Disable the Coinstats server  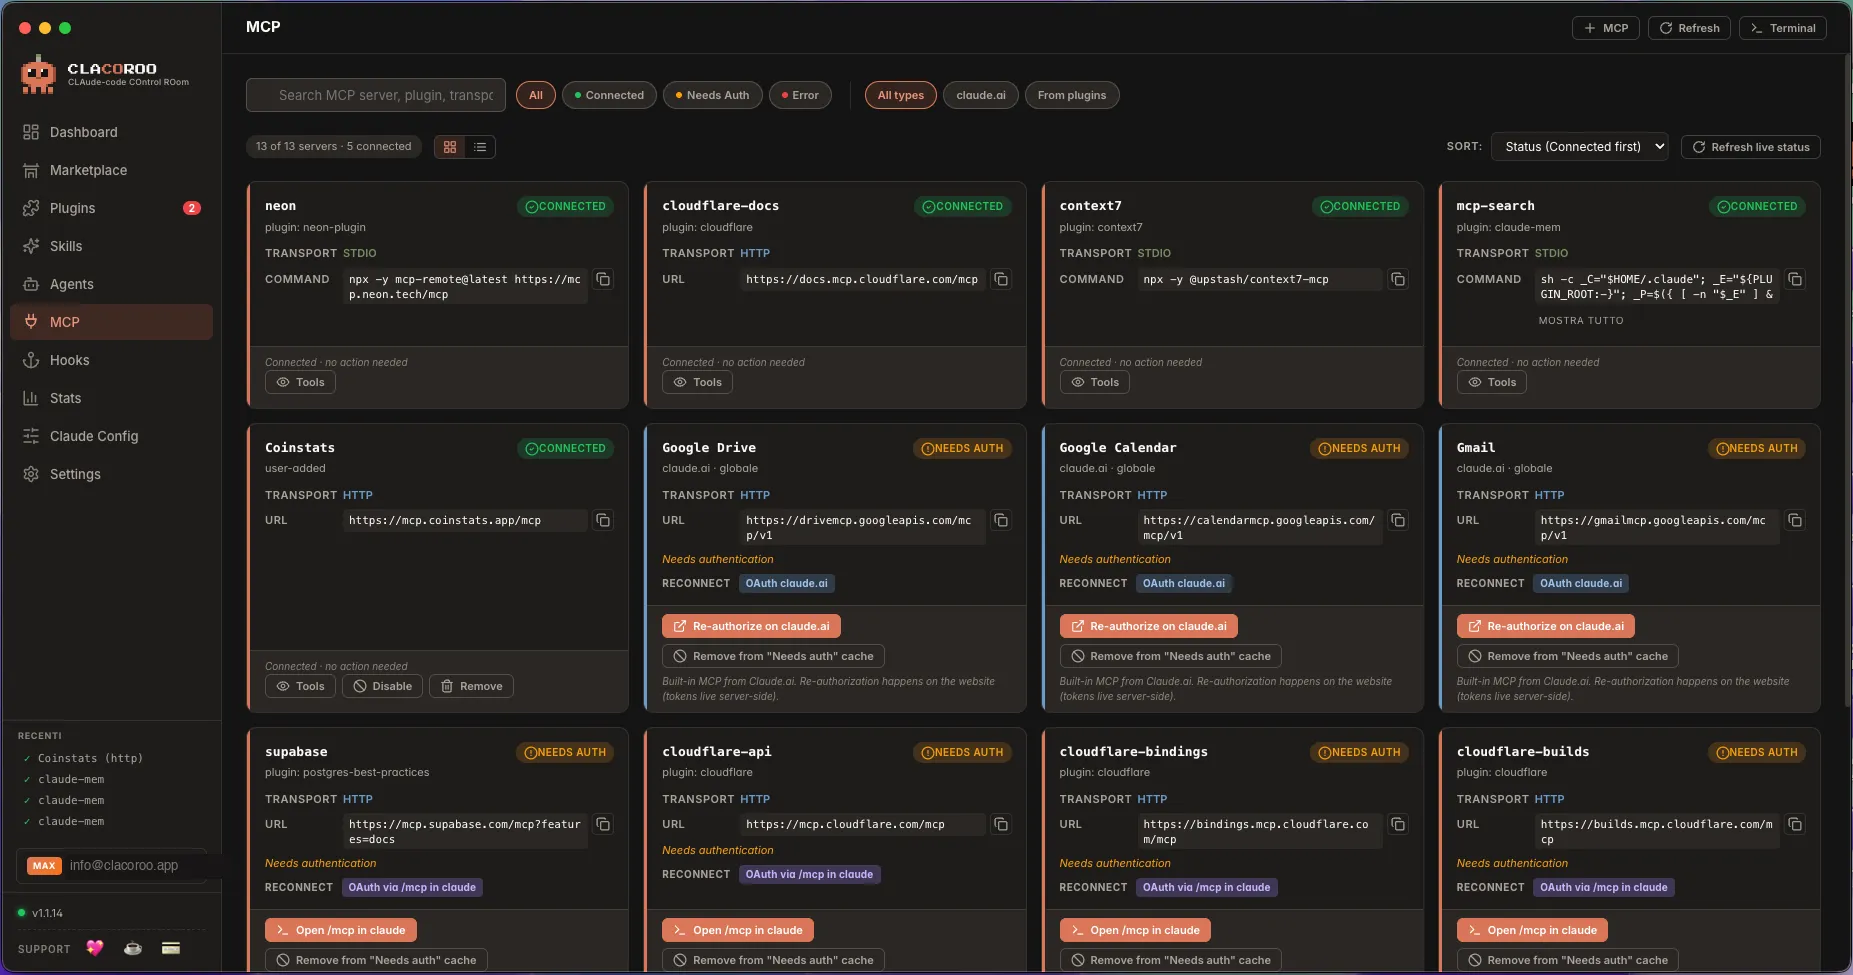(382, 686)
